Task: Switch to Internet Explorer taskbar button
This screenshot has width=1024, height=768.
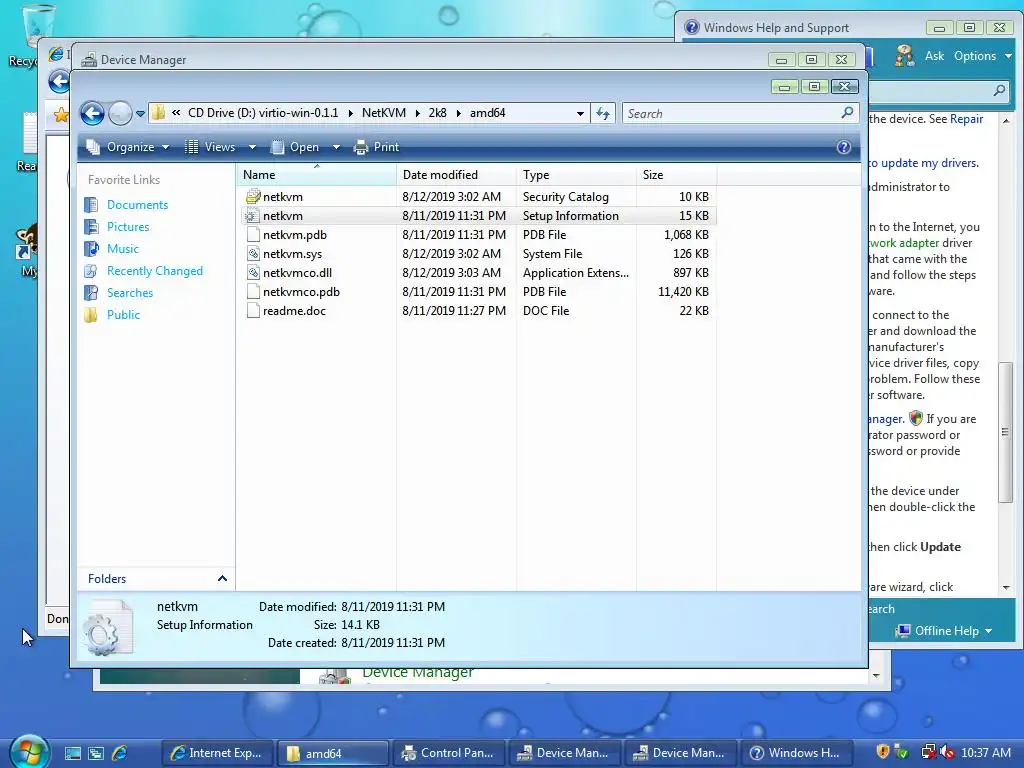Action: coord(217,753)
